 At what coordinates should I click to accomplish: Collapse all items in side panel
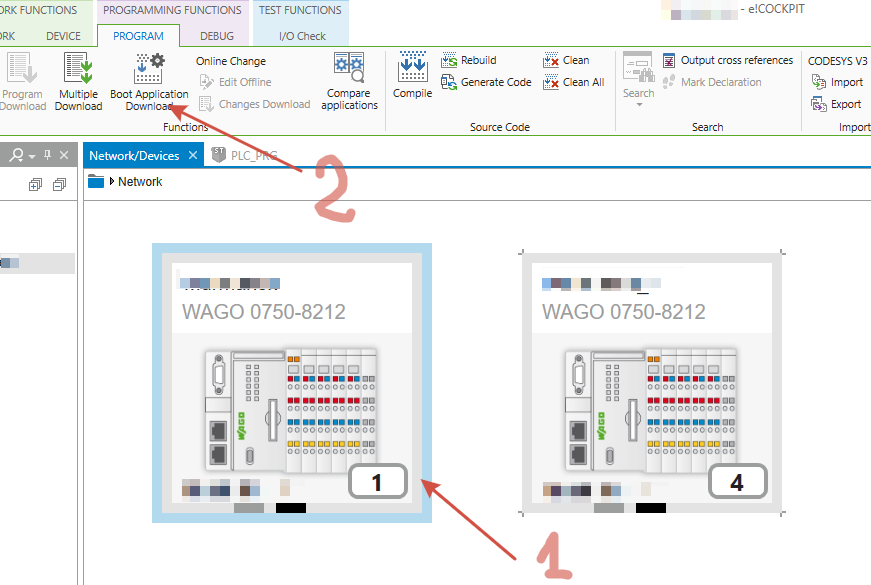coord(59,184)
